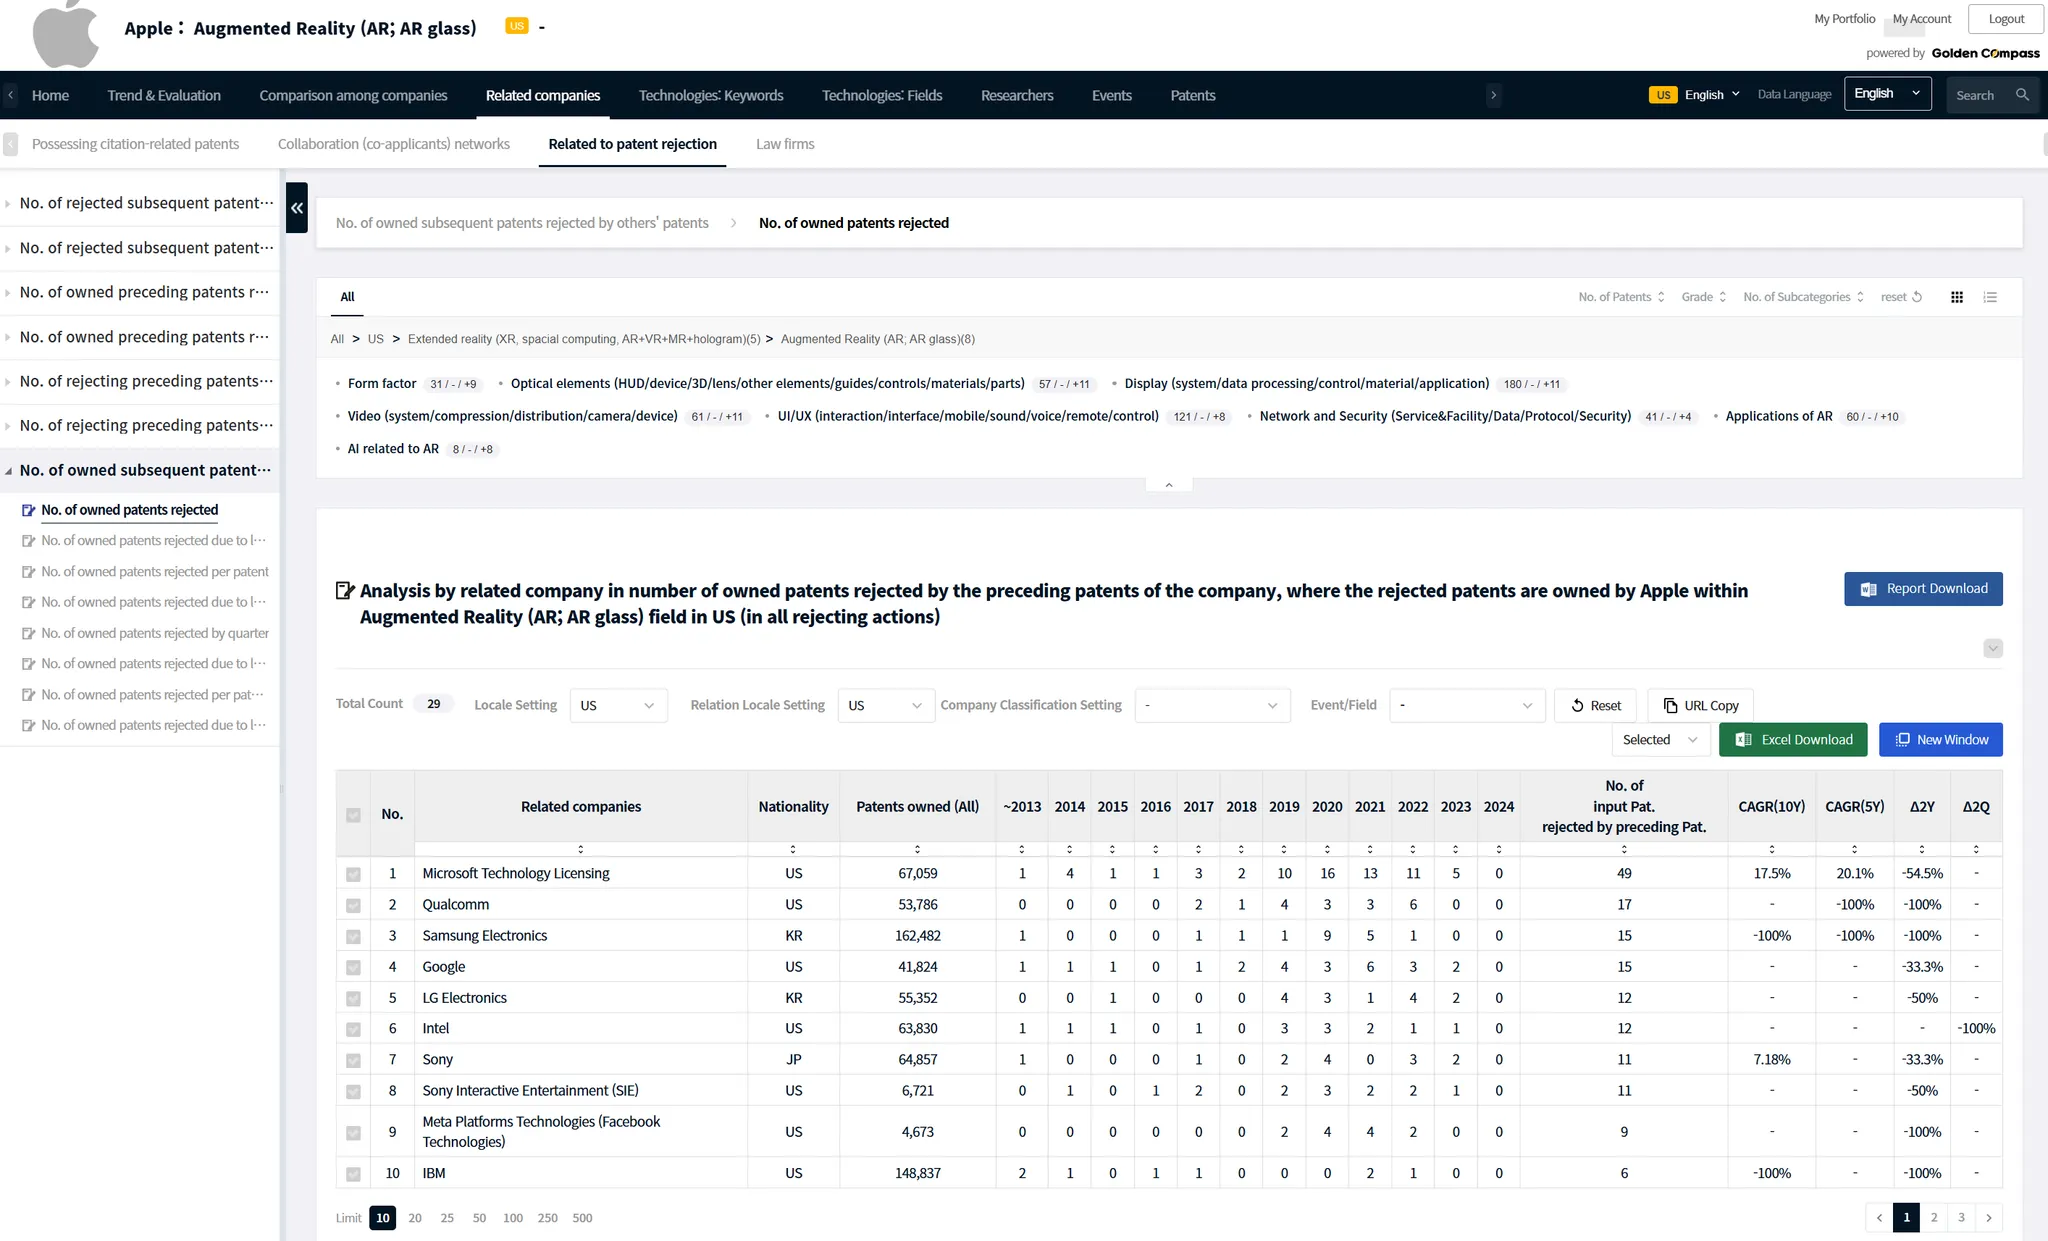The height and width of the screenshot is (1241, 2048).
Task: Open the Locale Setting dropdown
Action: tap(617, 706)
